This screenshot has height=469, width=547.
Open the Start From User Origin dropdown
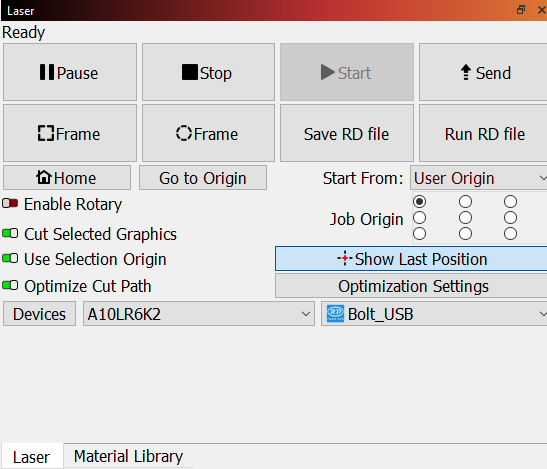479,178
